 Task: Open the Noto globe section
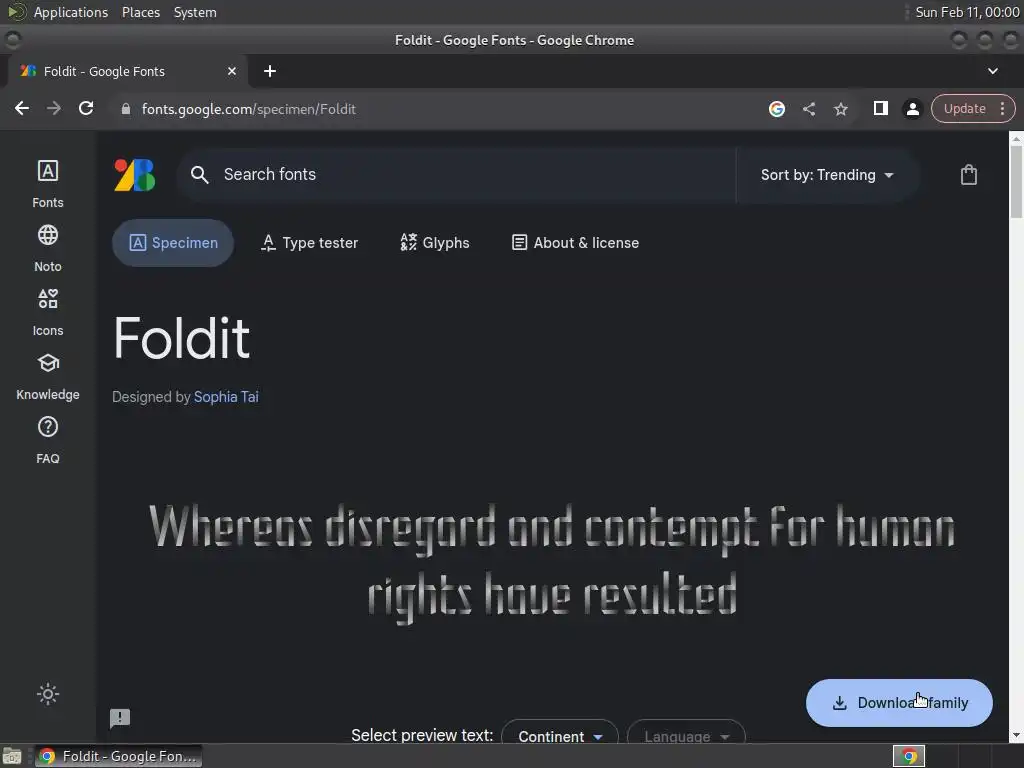[48, 248]
